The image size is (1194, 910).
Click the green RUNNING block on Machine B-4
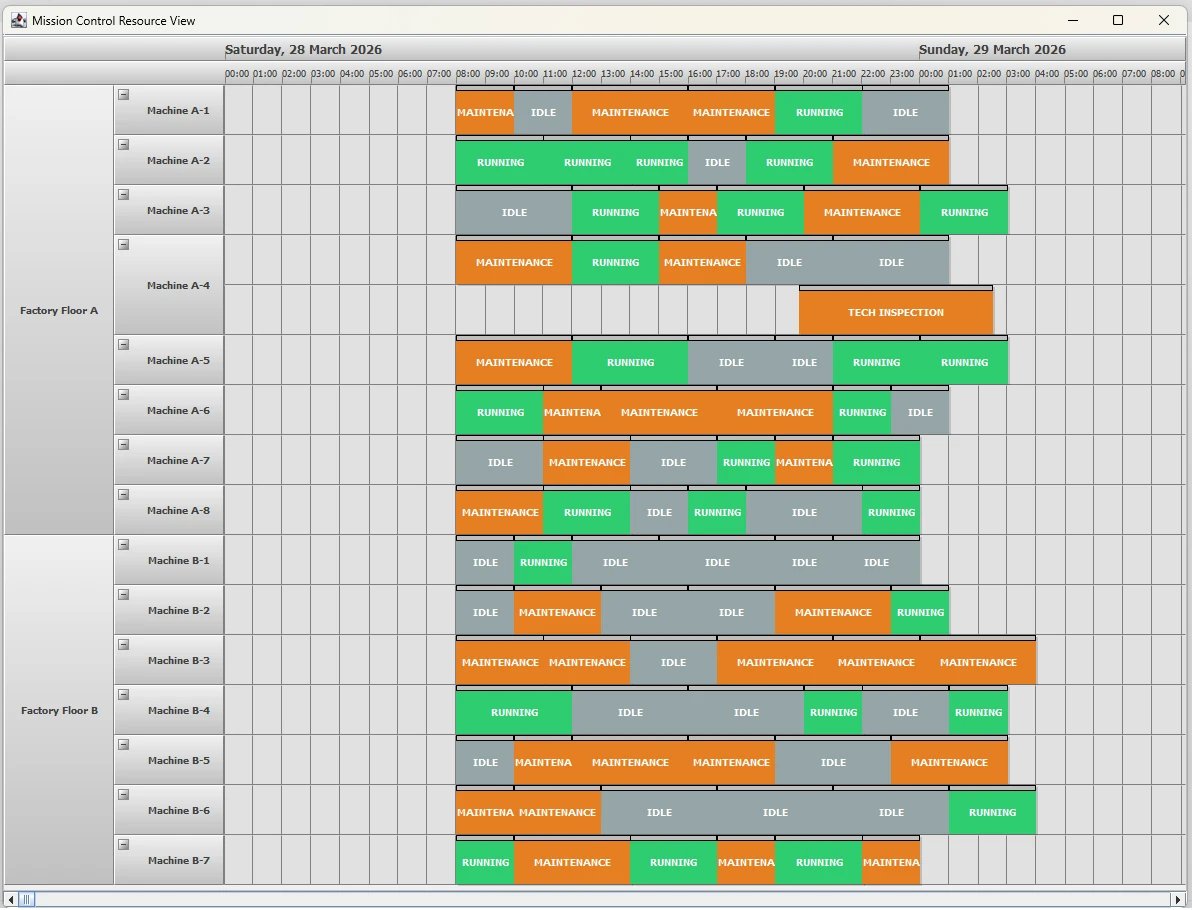tap(514, 712)
